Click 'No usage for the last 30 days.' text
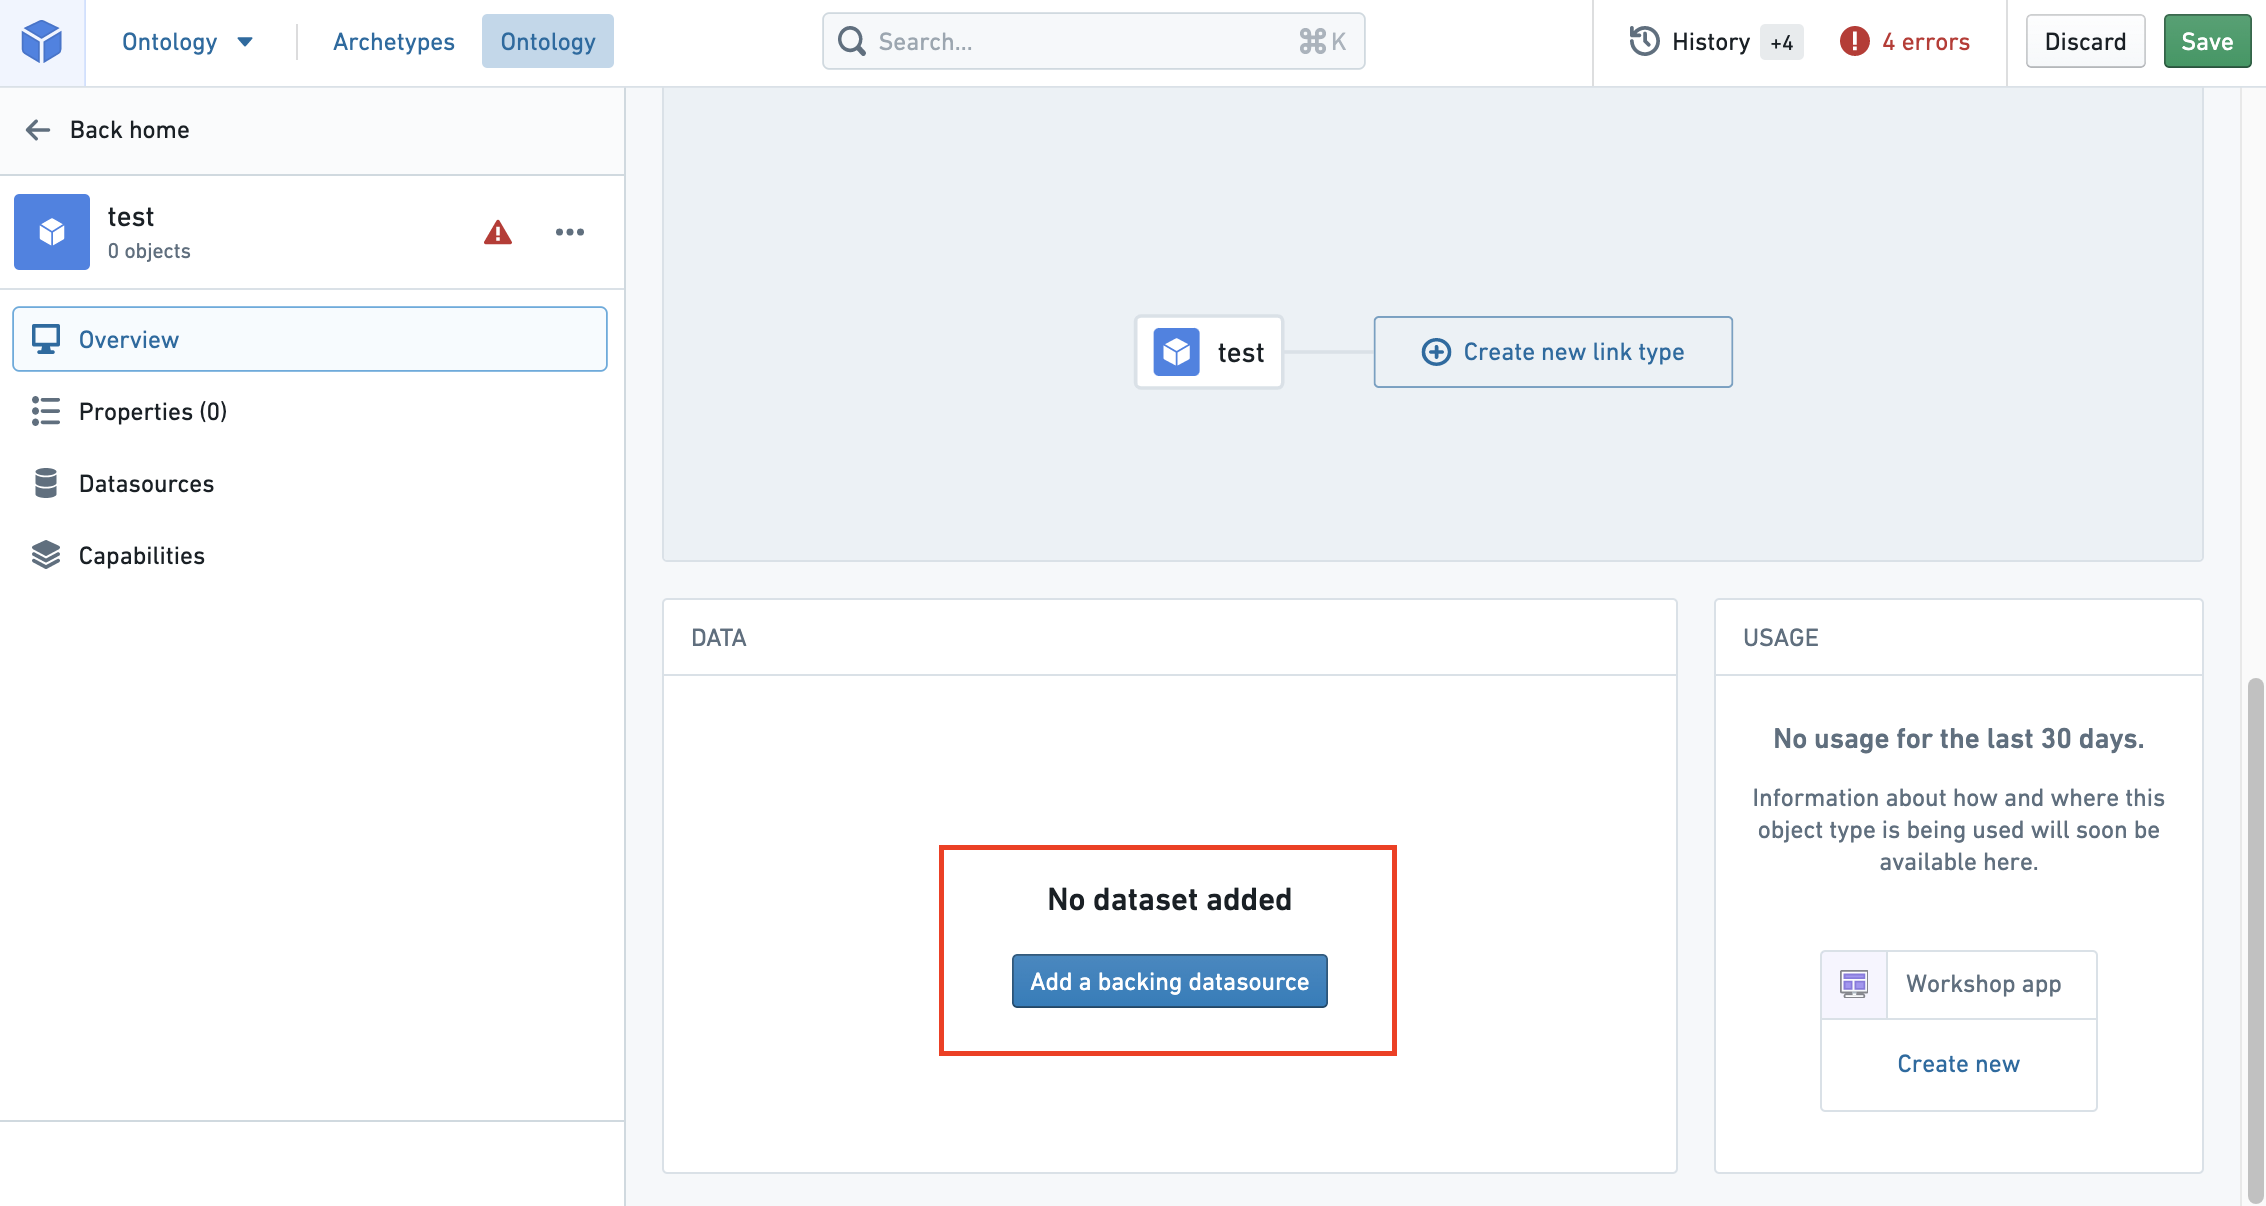Image resolution: width=2266 pixels, height=1206 pixels. pyautogui.click(x=1959, y=739)
